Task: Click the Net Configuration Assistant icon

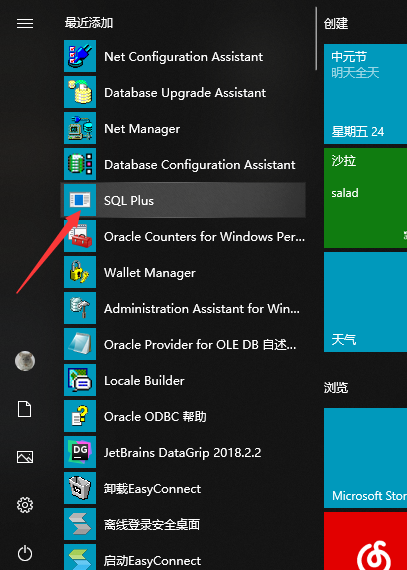Action: tap(80, 56)
